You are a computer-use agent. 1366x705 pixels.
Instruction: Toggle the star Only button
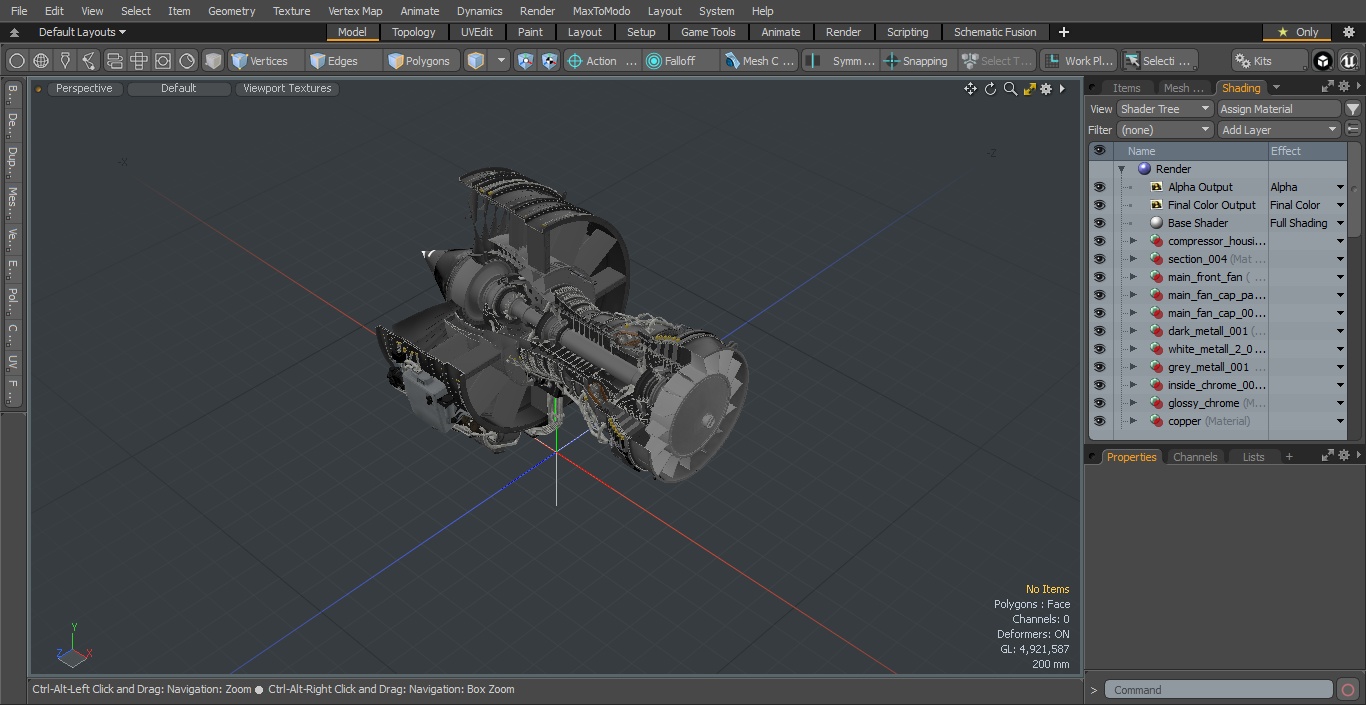tap(1297, 32)
